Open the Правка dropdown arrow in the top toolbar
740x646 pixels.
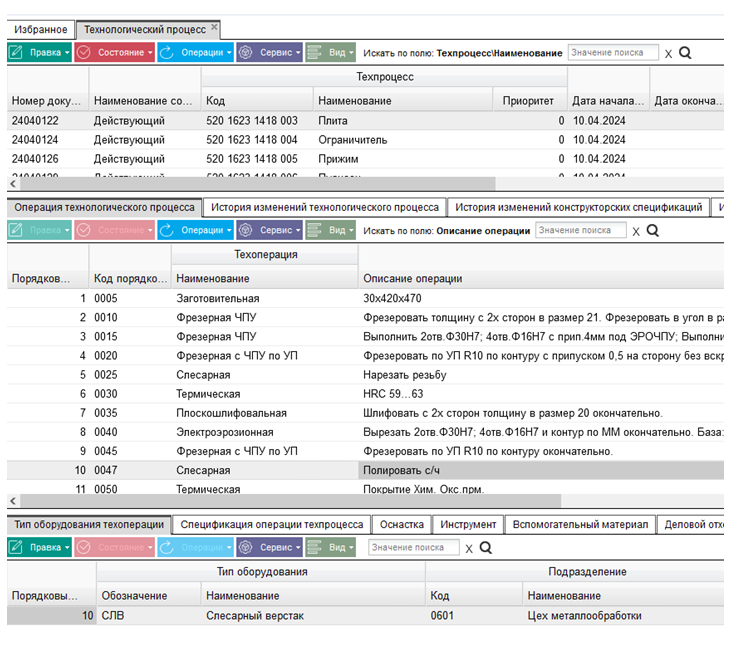[67, 52]
